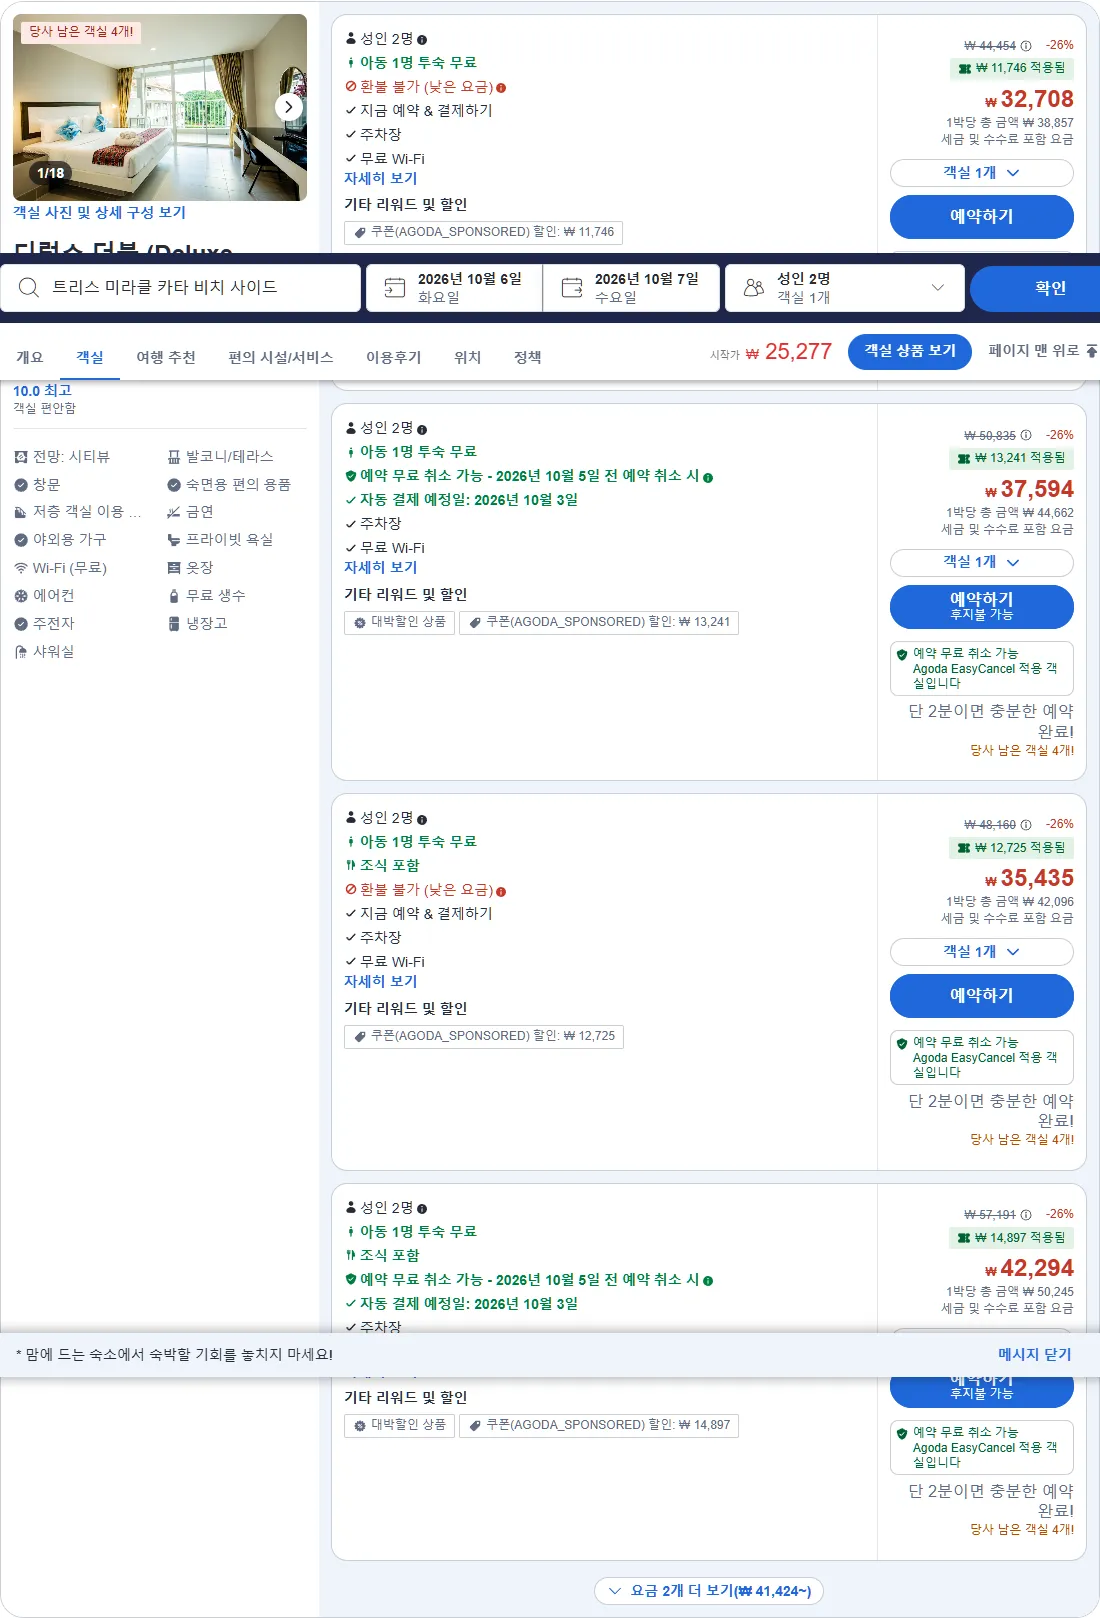Click 객실 상품 보기 button
This screenshot has height=1618, width=1100.
coord(910,351)
